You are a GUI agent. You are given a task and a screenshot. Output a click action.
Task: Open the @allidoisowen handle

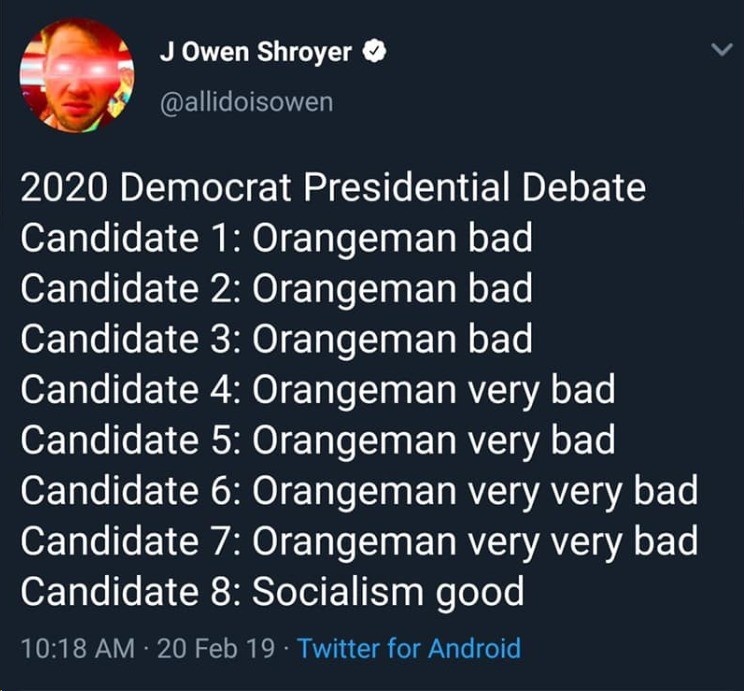pyautogui.click(x=246, y=102)
